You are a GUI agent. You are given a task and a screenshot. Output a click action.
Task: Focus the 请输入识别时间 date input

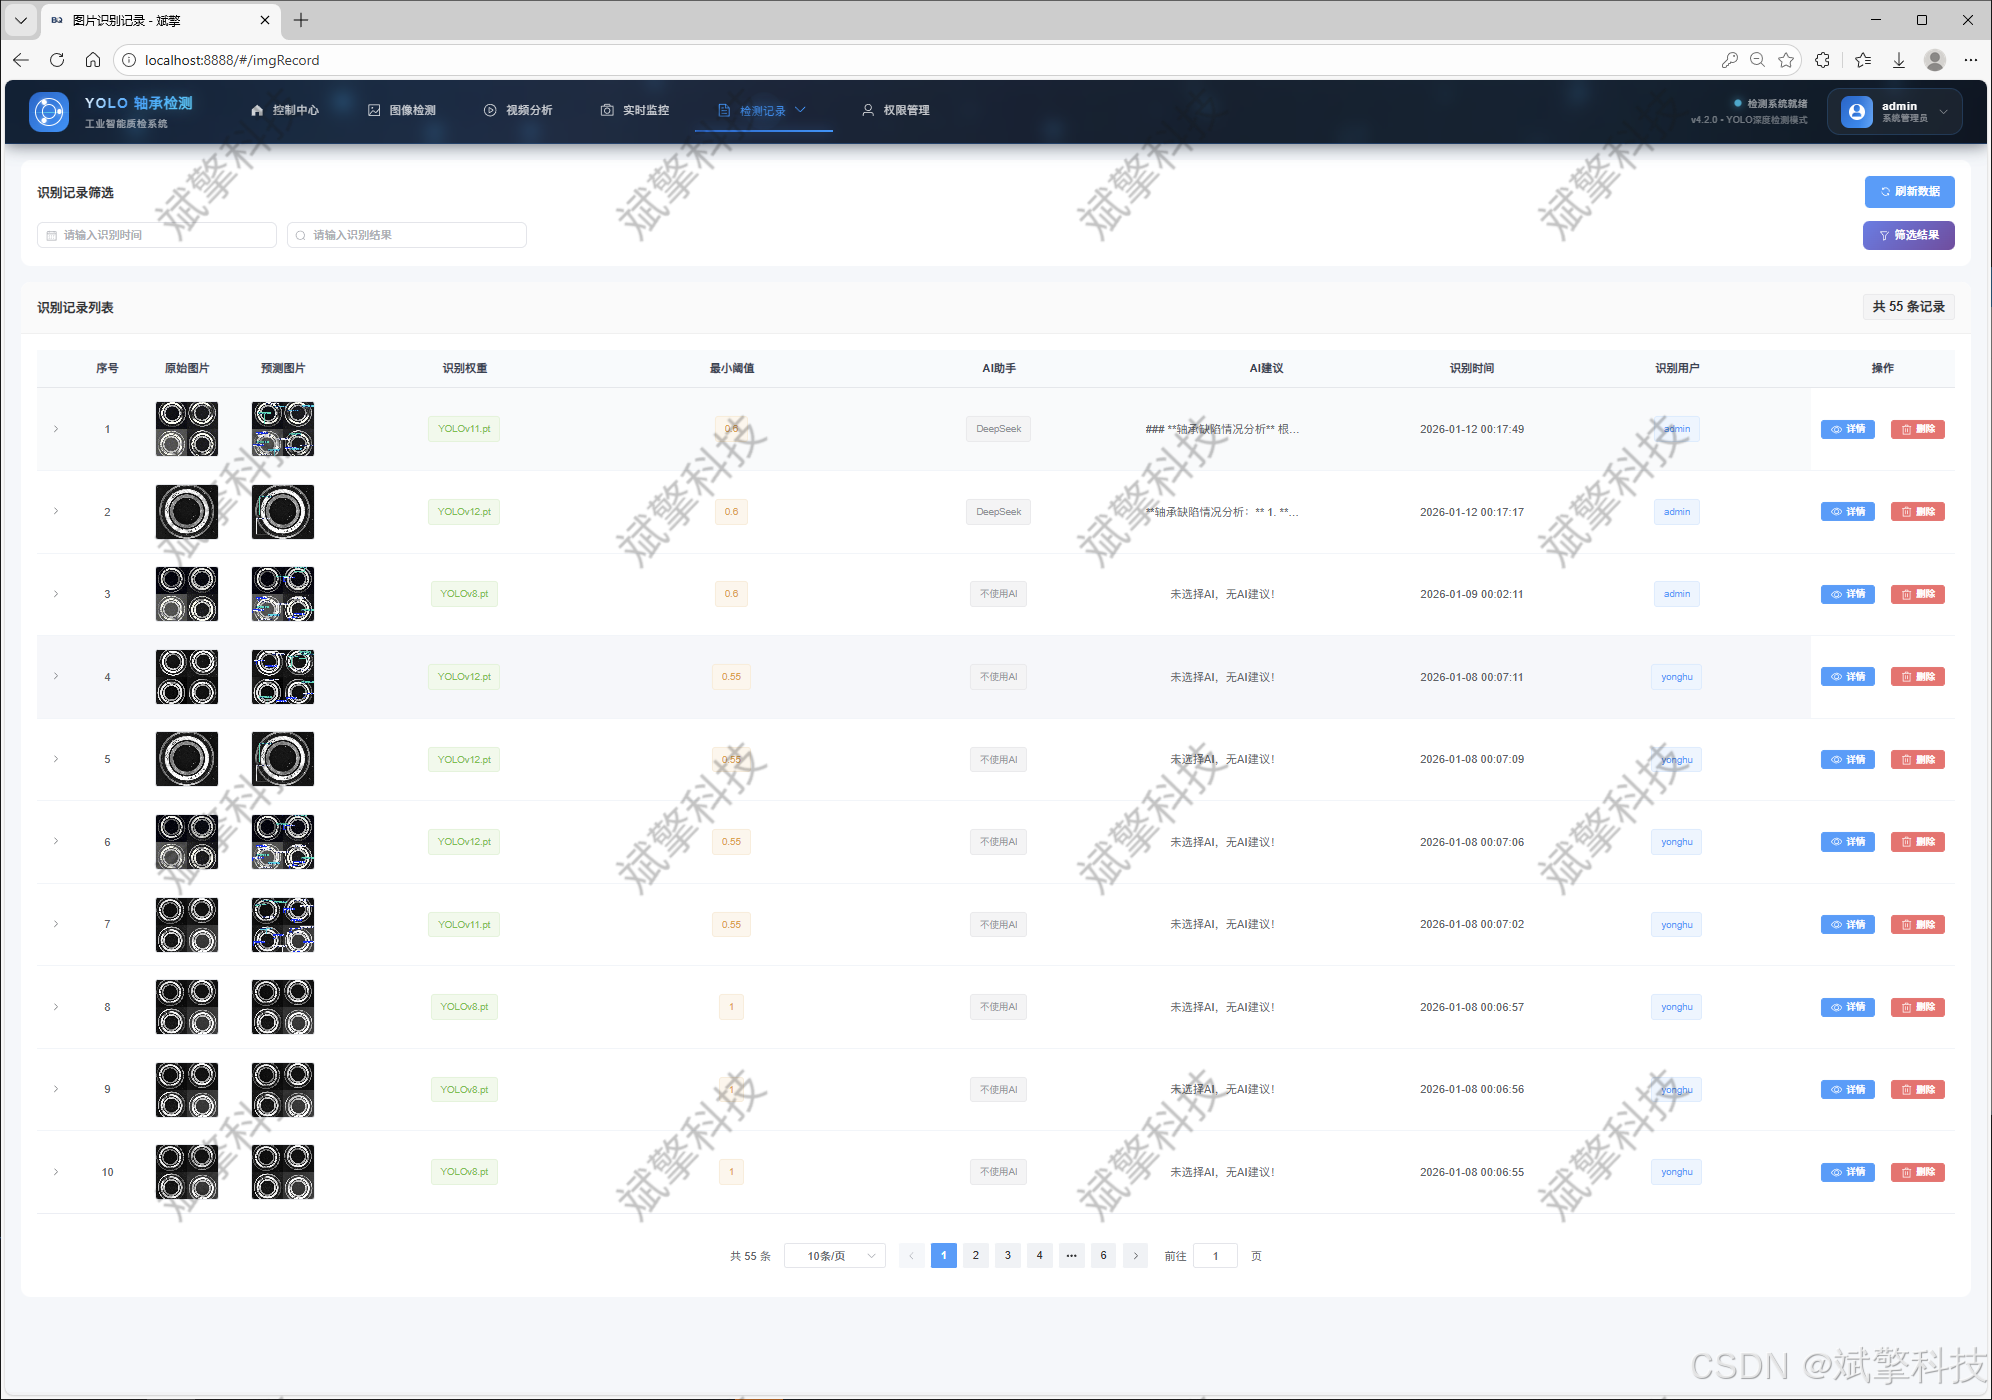[157, 235]
